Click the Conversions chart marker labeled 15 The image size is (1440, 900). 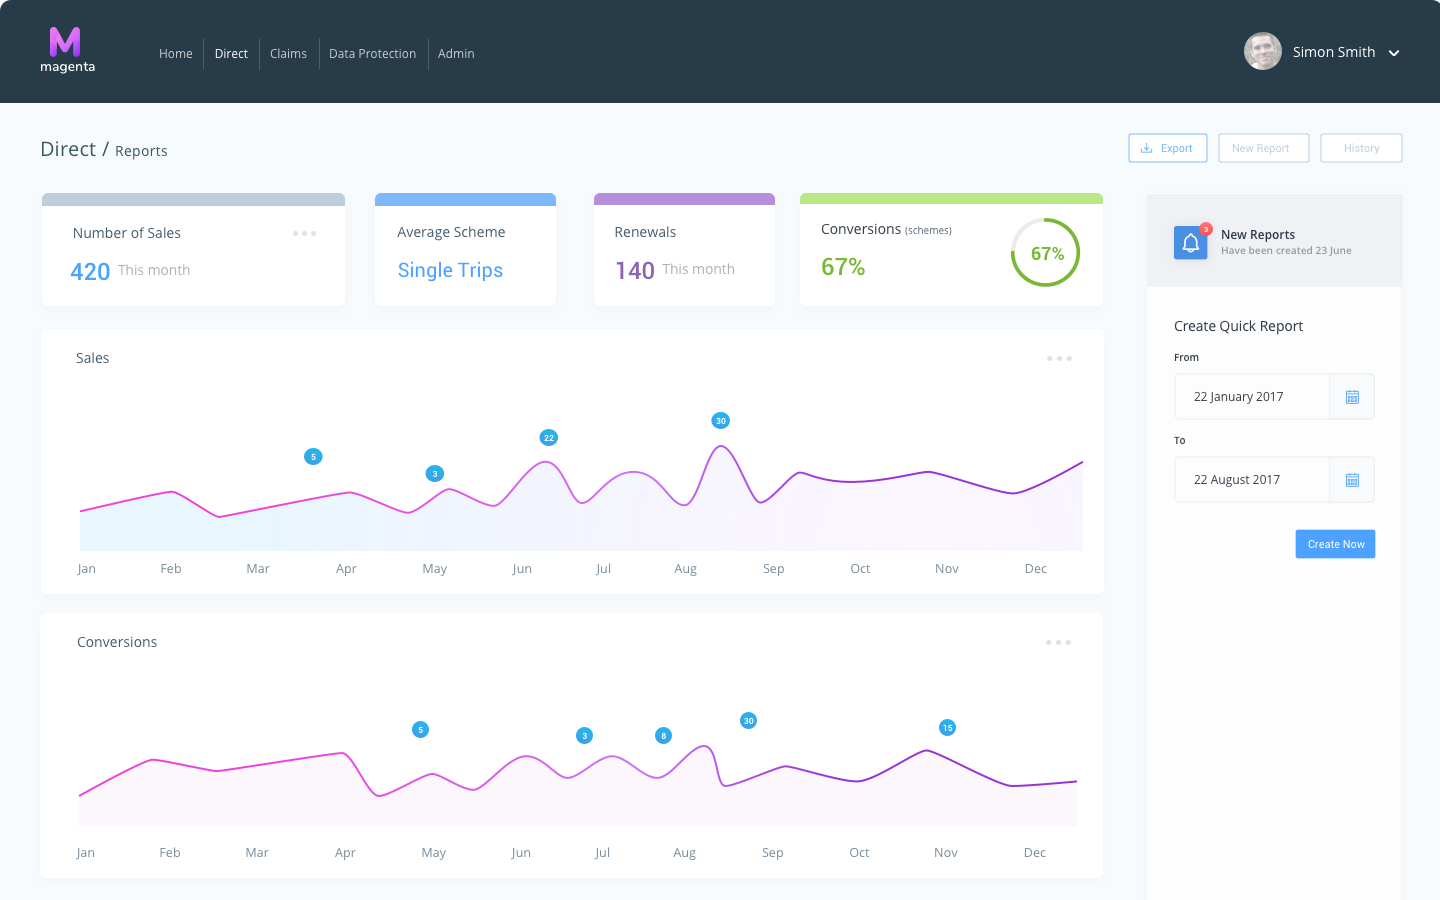tap(947, 728)
